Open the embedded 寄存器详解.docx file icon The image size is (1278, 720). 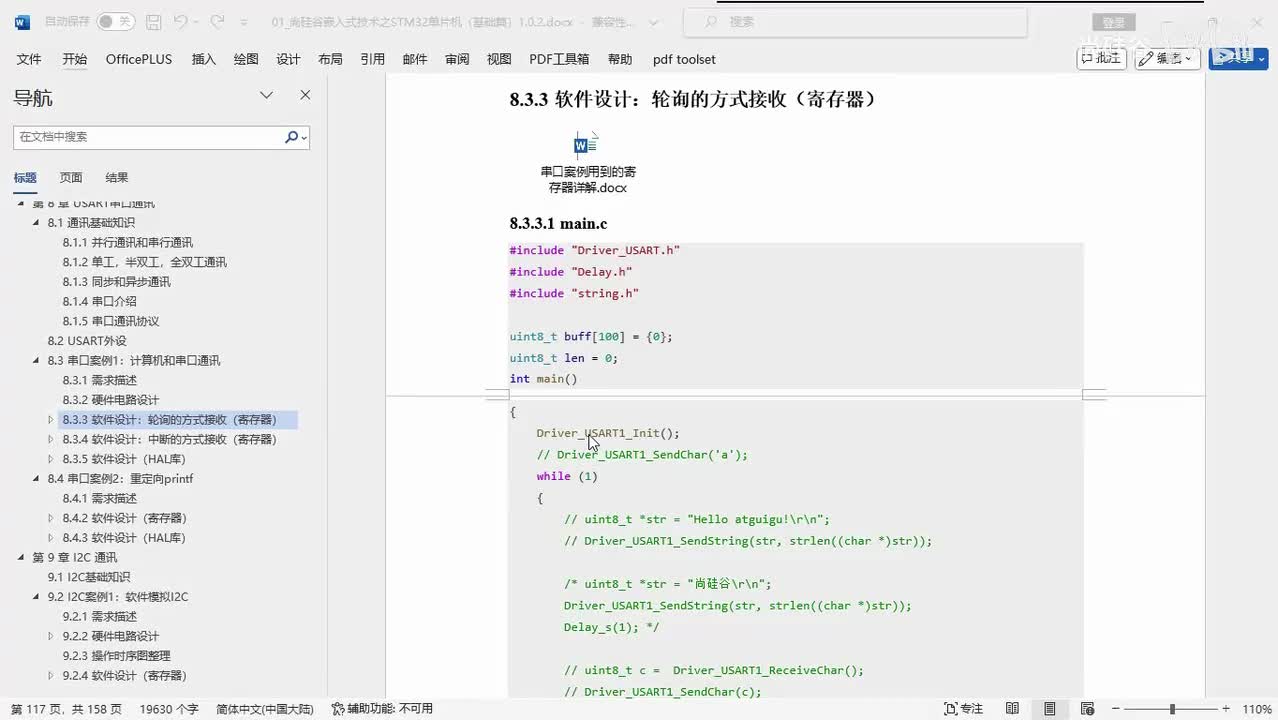pyautogui.click(x=587, y=145)
